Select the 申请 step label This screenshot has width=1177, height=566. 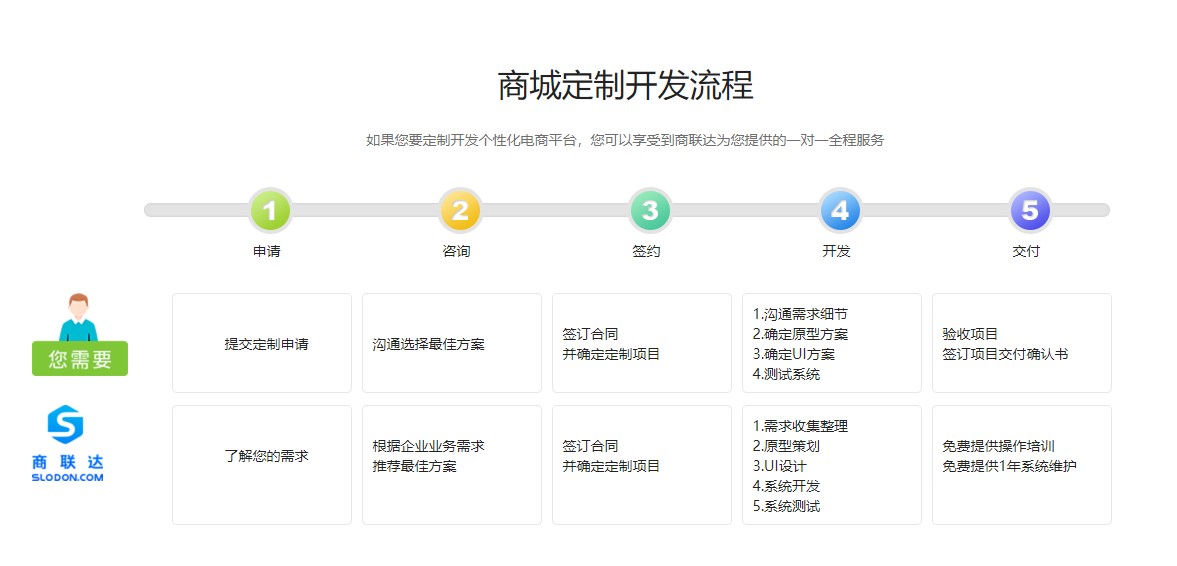(267, 251)
